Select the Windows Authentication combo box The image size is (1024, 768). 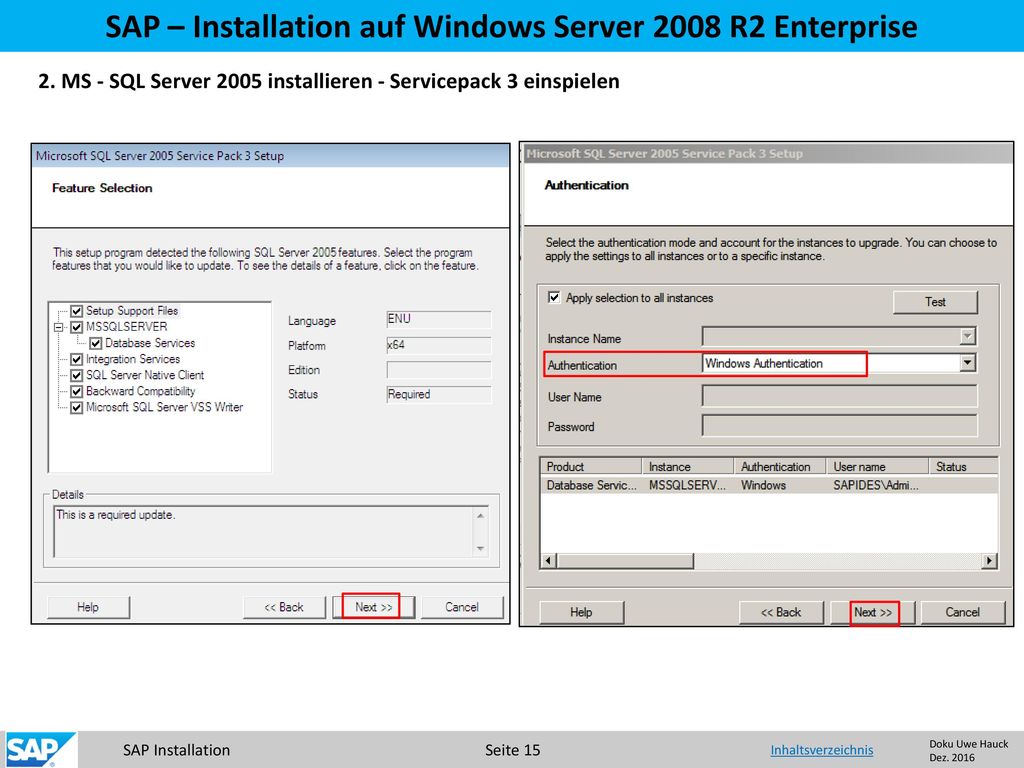pyautogui.click(x=839, y=363)
